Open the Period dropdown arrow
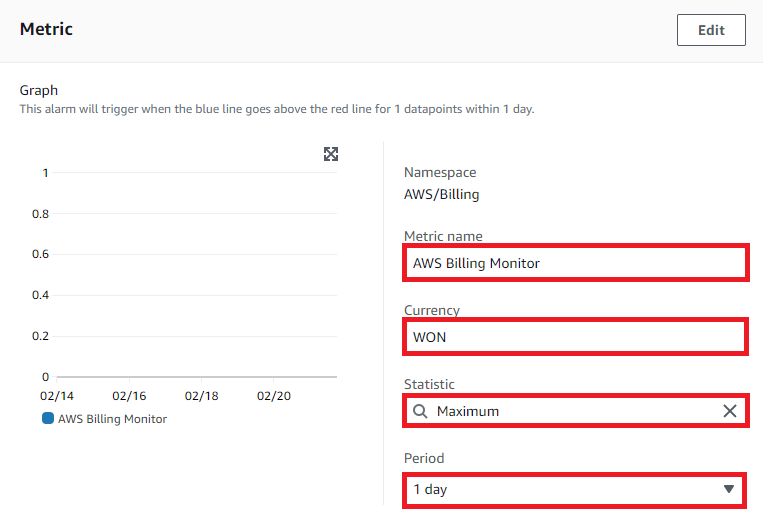This screenshot has height=523, width=763. click(x=728, y=489)
